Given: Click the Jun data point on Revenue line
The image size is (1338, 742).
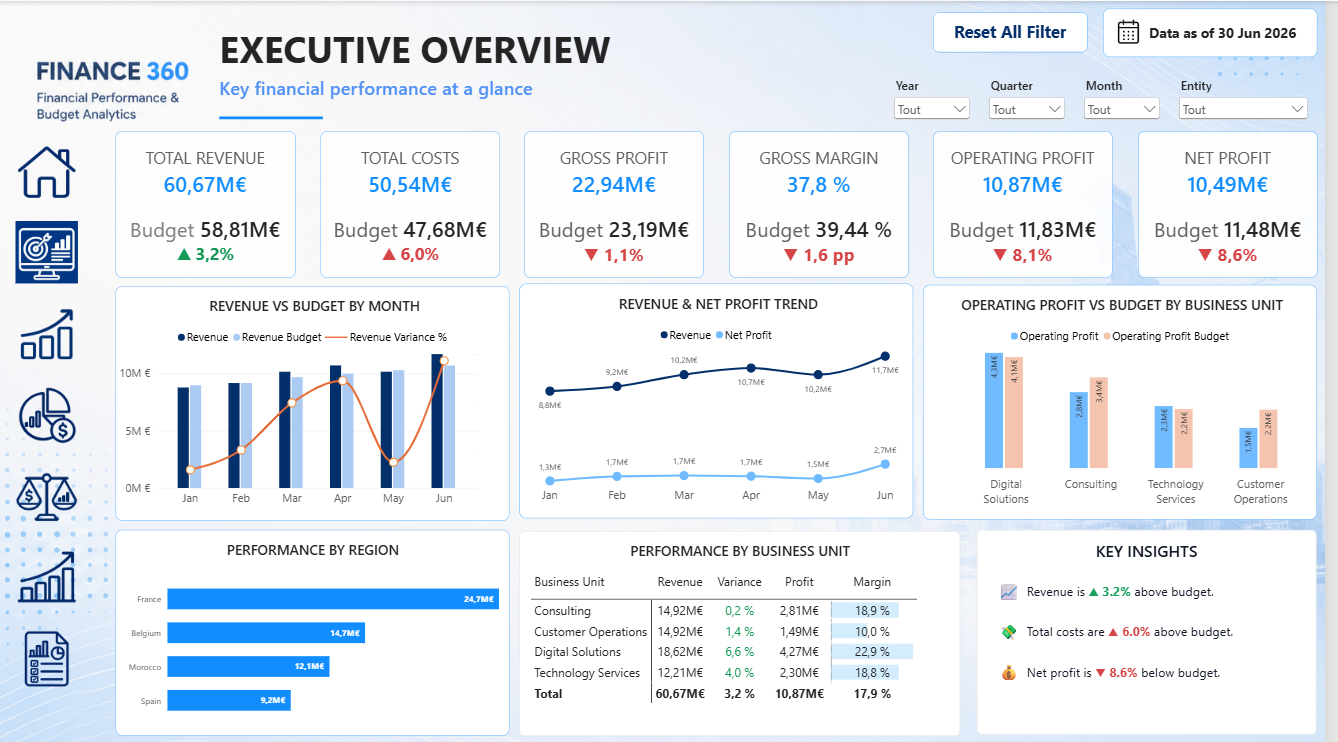Looking at the screenshot, I should (885, 356).
